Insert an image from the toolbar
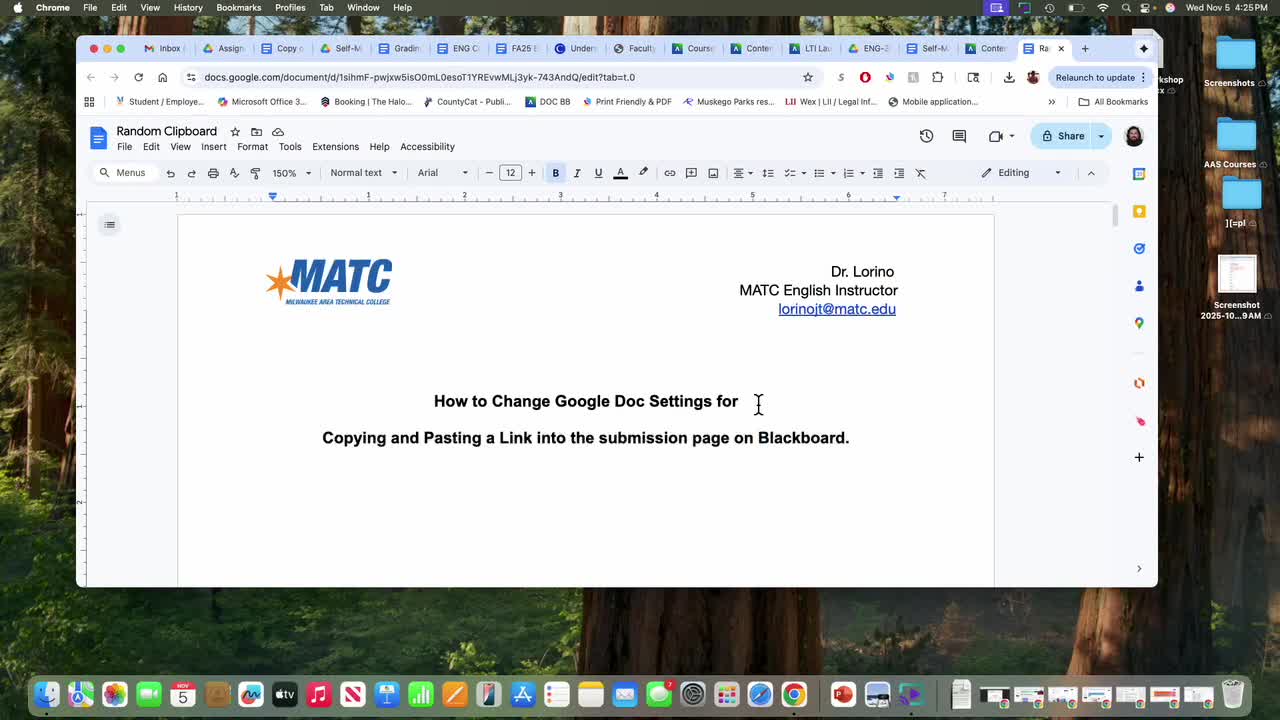Image resolution: width=1280 pixels, height=720 pixels. [713, 173]
